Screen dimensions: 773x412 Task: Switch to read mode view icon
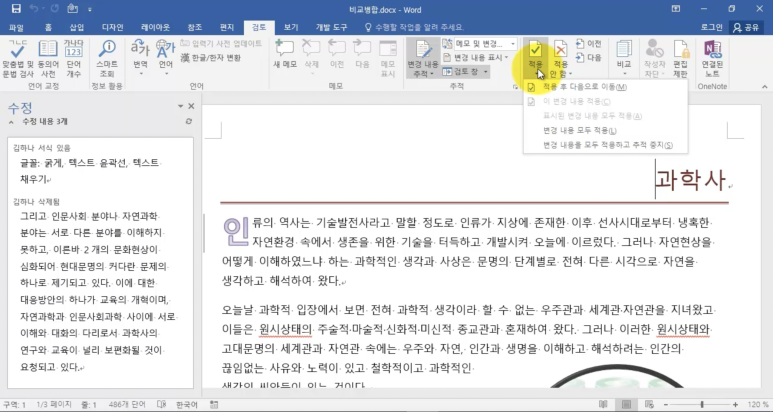(603, 405)
